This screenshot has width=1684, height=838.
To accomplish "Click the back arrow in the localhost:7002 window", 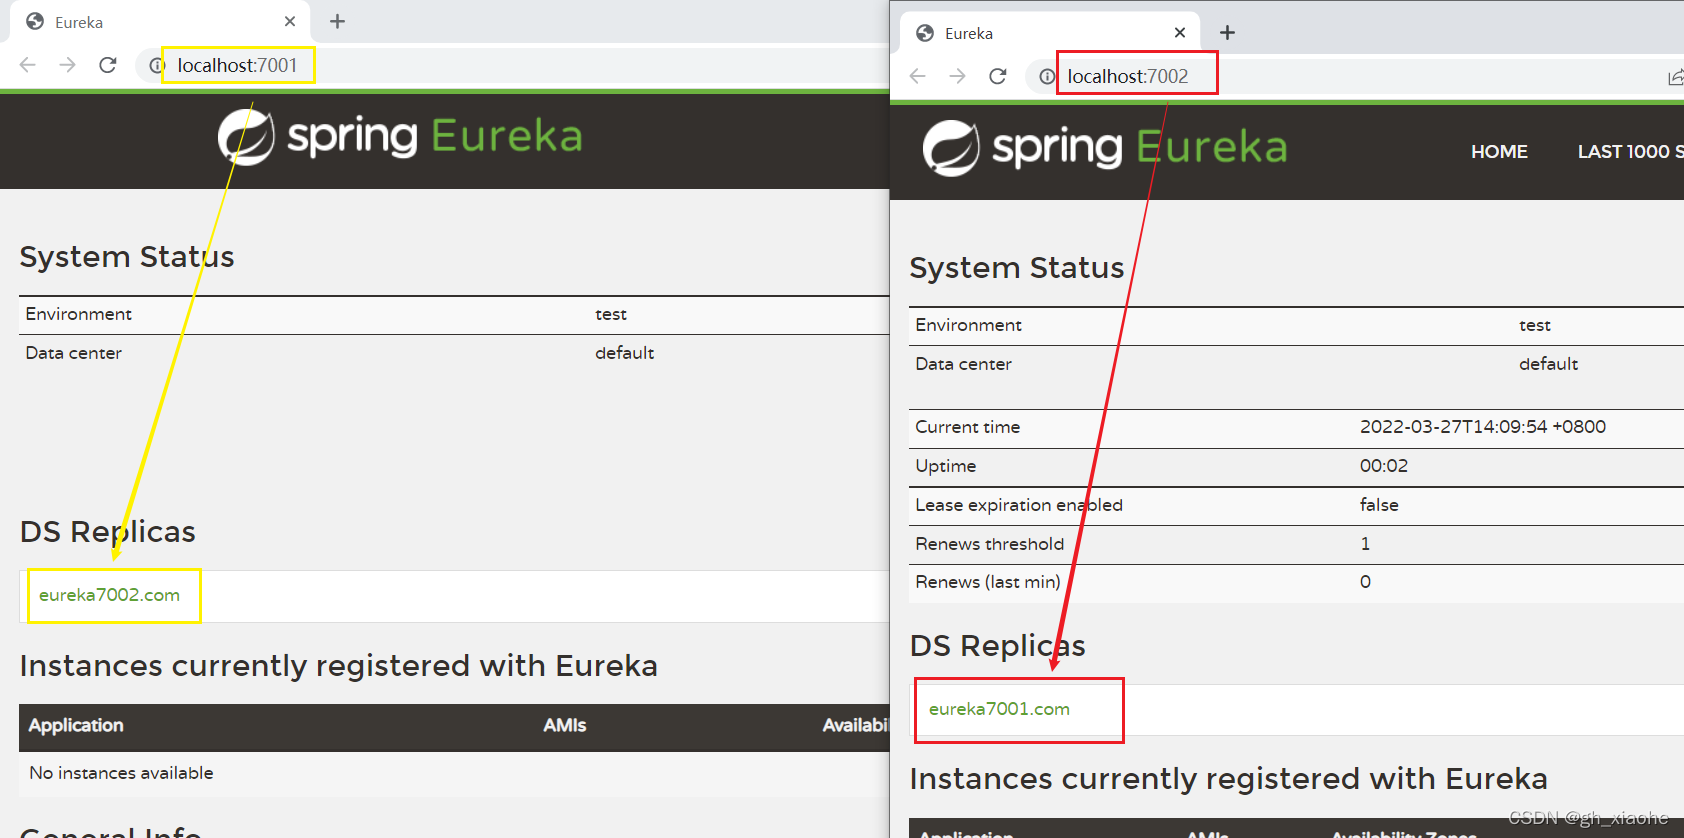I will 918,76.
